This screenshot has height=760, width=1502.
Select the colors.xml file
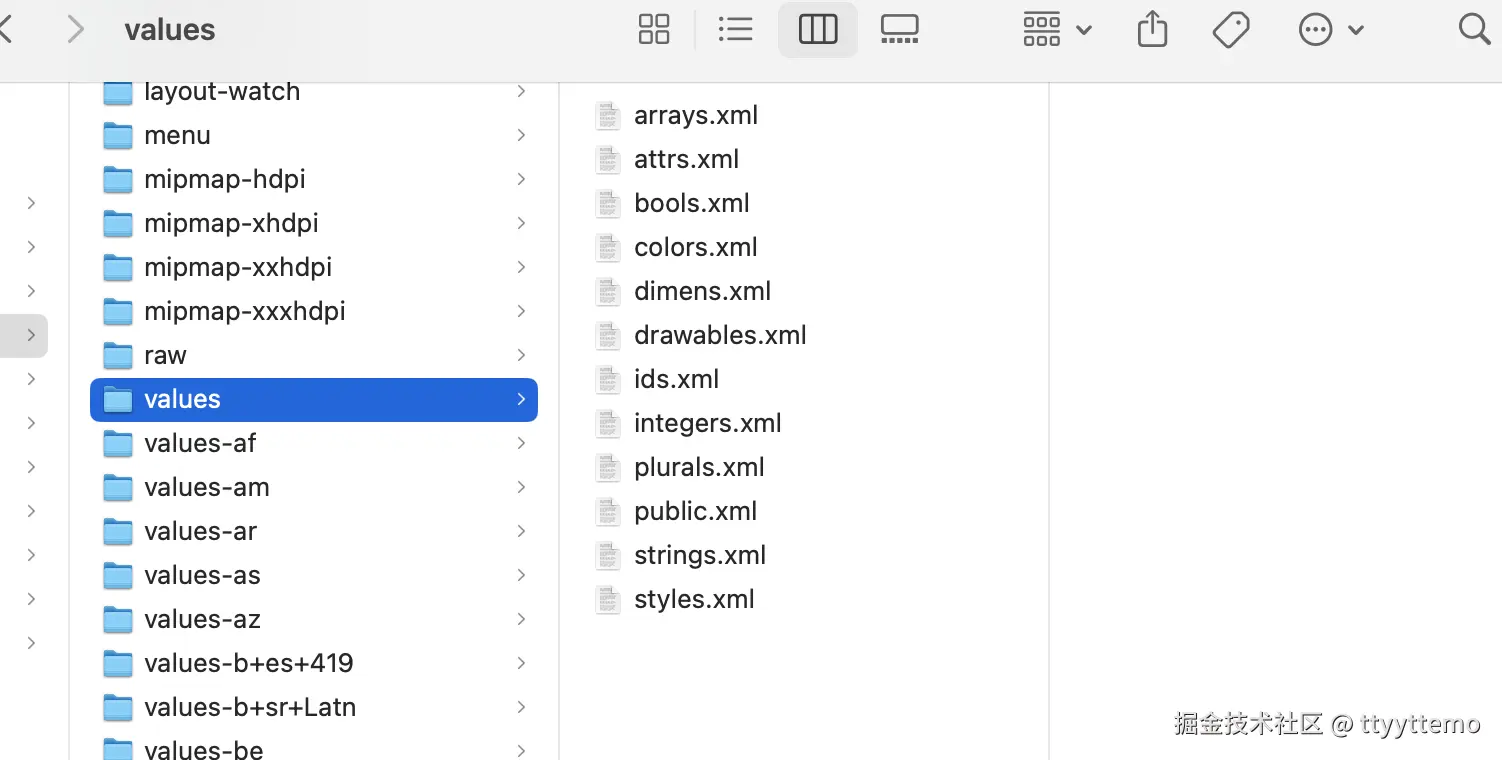pyautogui.click(x=695, y=247)
